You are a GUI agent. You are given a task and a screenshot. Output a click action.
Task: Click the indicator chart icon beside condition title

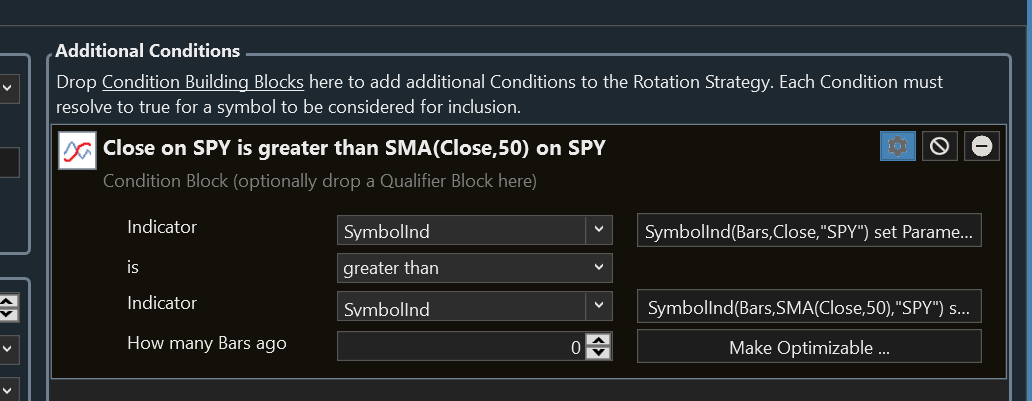tap(77, 150)
